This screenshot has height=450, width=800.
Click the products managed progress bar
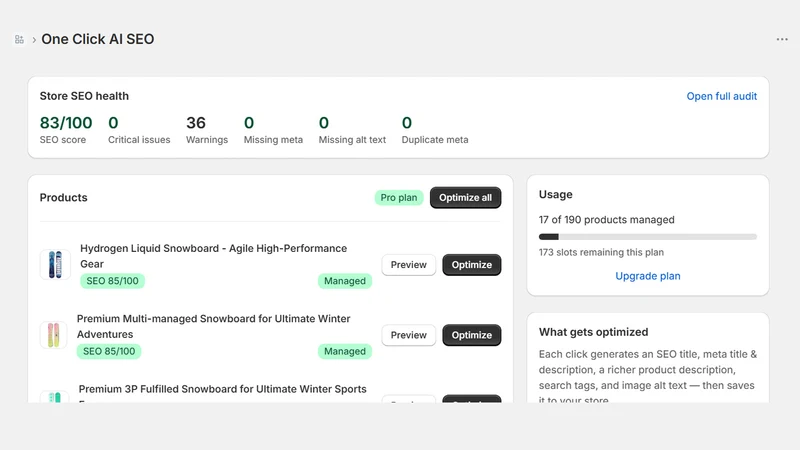click(647, 237)
